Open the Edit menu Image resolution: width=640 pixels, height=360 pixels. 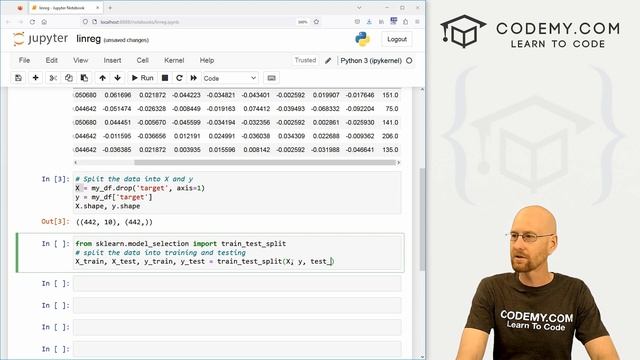click(x=51, y=60)
